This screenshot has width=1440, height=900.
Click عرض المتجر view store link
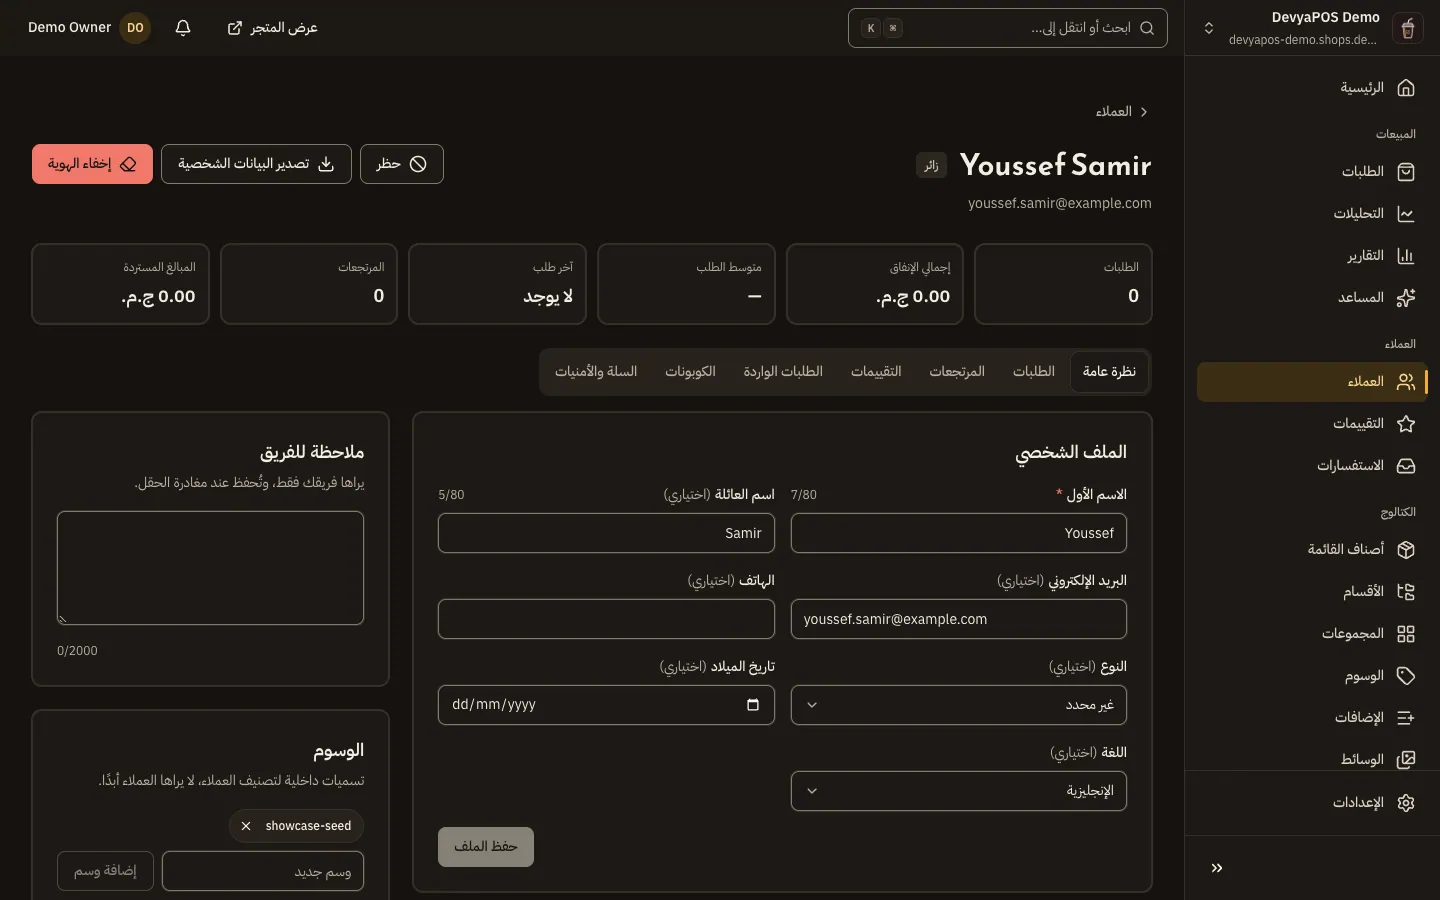click(x=272, y=28)
